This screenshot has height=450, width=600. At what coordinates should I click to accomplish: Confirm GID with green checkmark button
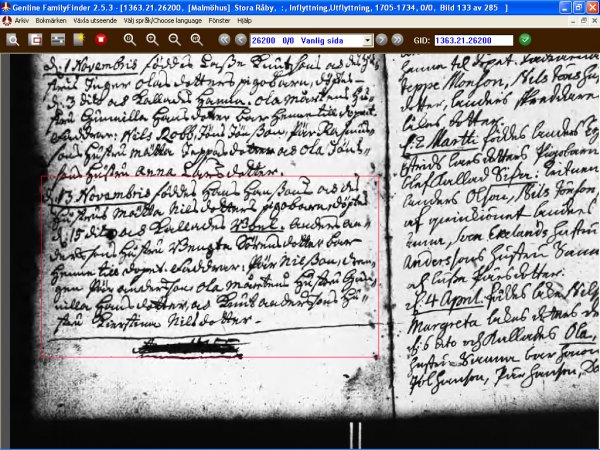(x=525, y=39)
